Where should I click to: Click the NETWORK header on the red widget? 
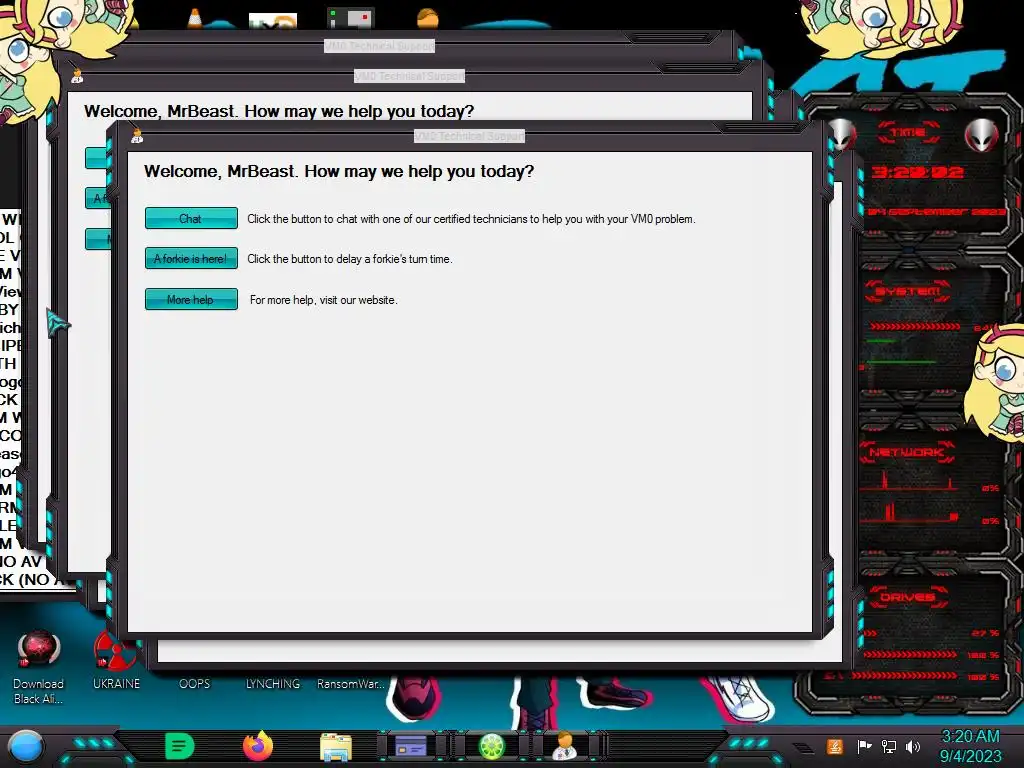pyautogui.click(x=906, y=452)
